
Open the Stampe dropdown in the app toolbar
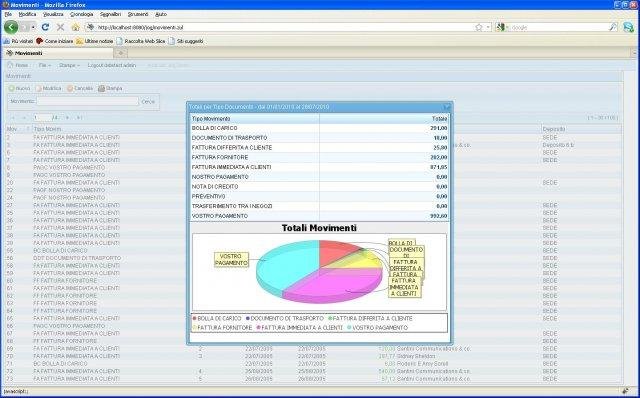point(69,65)
